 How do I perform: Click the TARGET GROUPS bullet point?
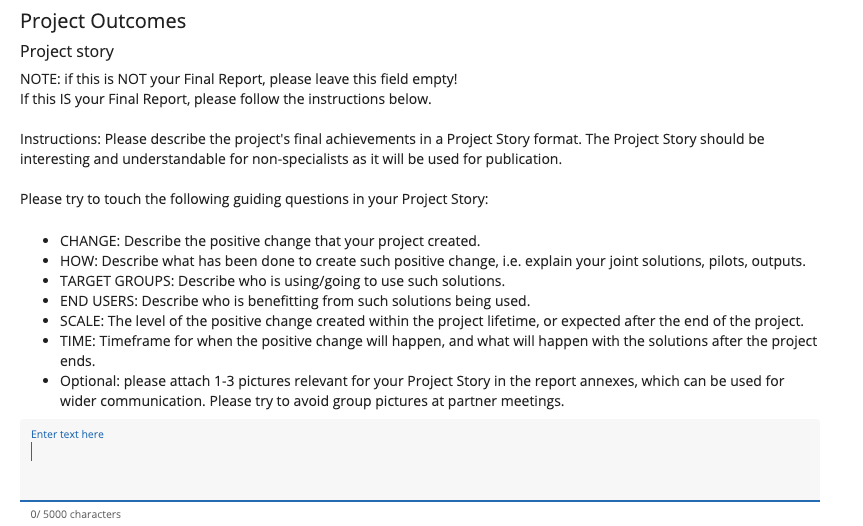click(x=282, y=281)
